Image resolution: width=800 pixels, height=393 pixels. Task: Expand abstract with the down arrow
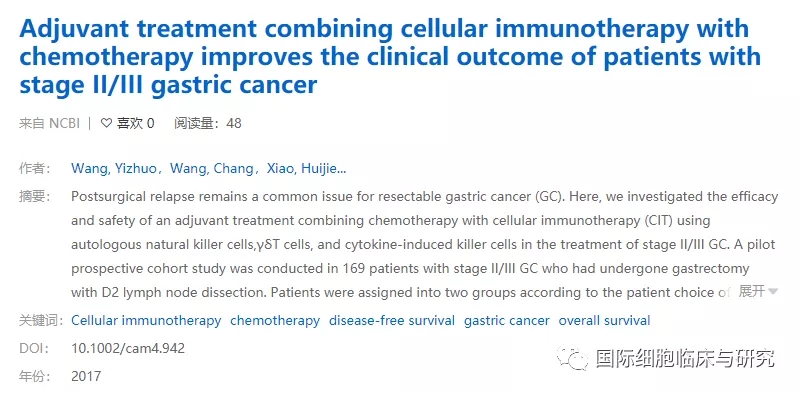pyautogui.click(x=773, y=291)
